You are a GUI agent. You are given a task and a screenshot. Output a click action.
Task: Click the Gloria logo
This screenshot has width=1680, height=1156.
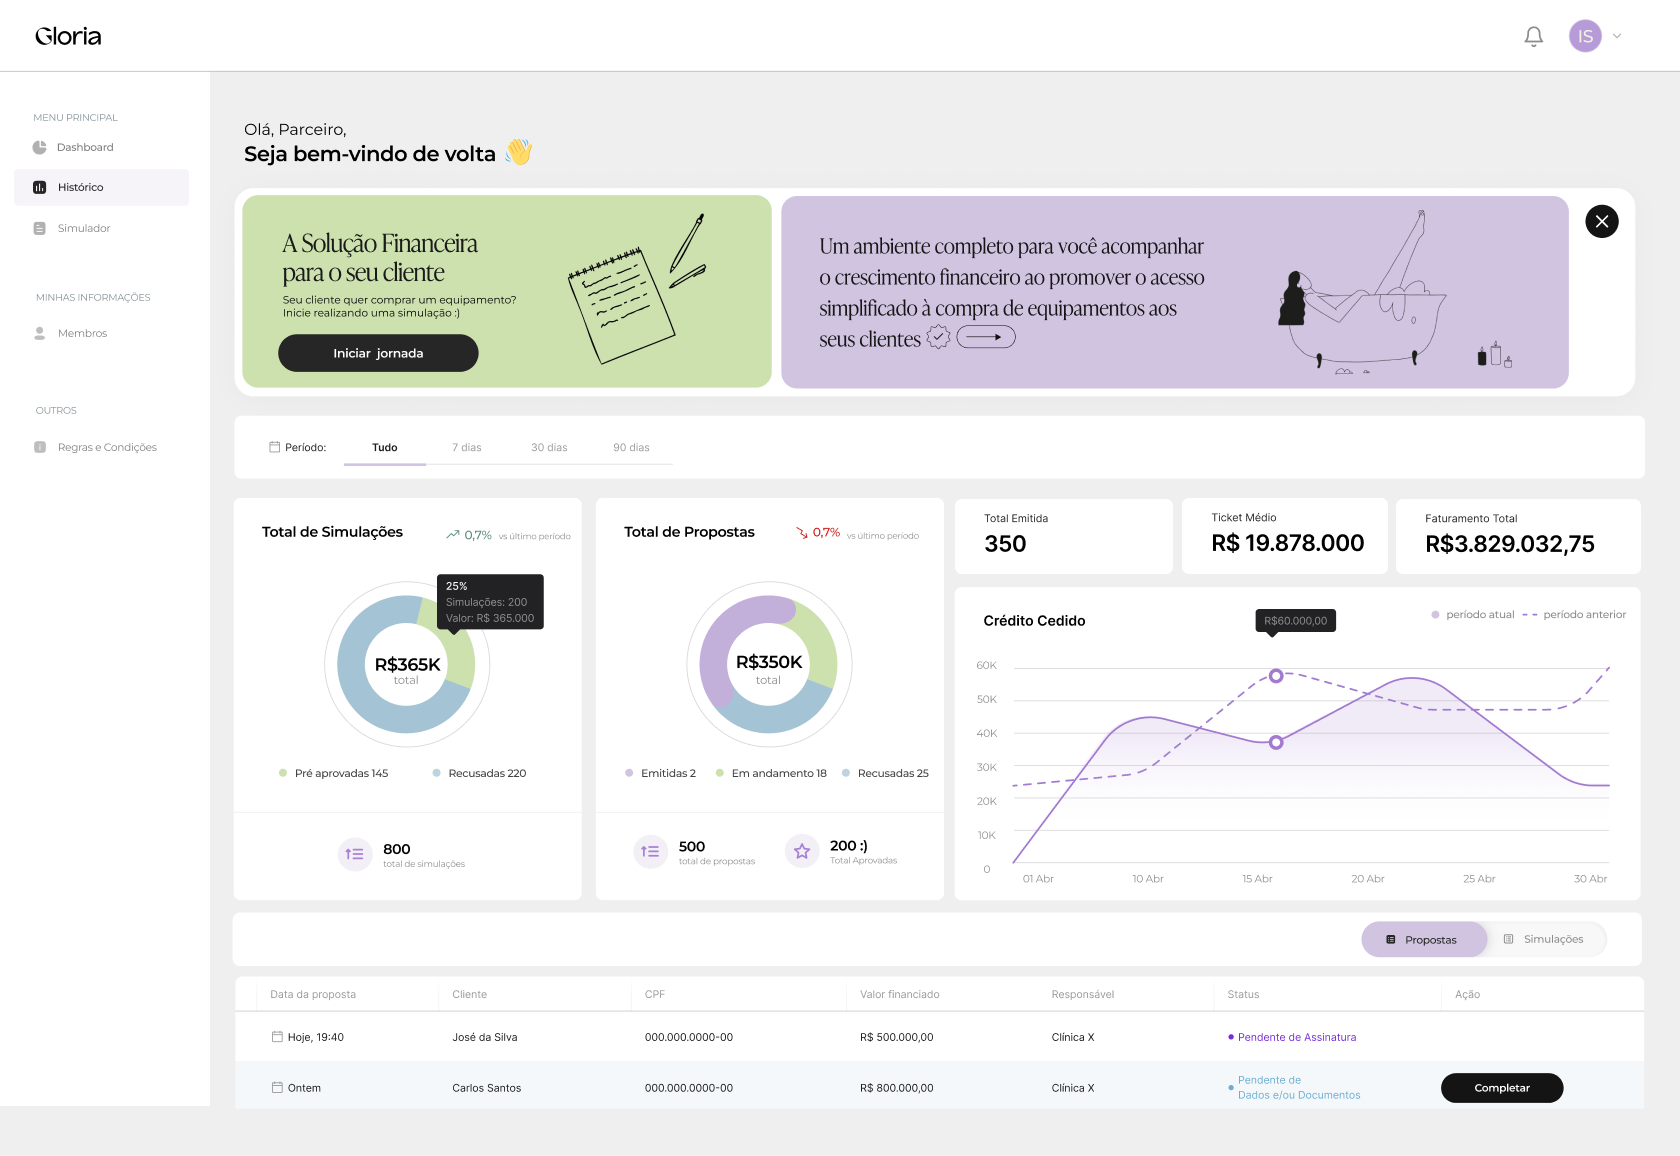tap(68, 36)
